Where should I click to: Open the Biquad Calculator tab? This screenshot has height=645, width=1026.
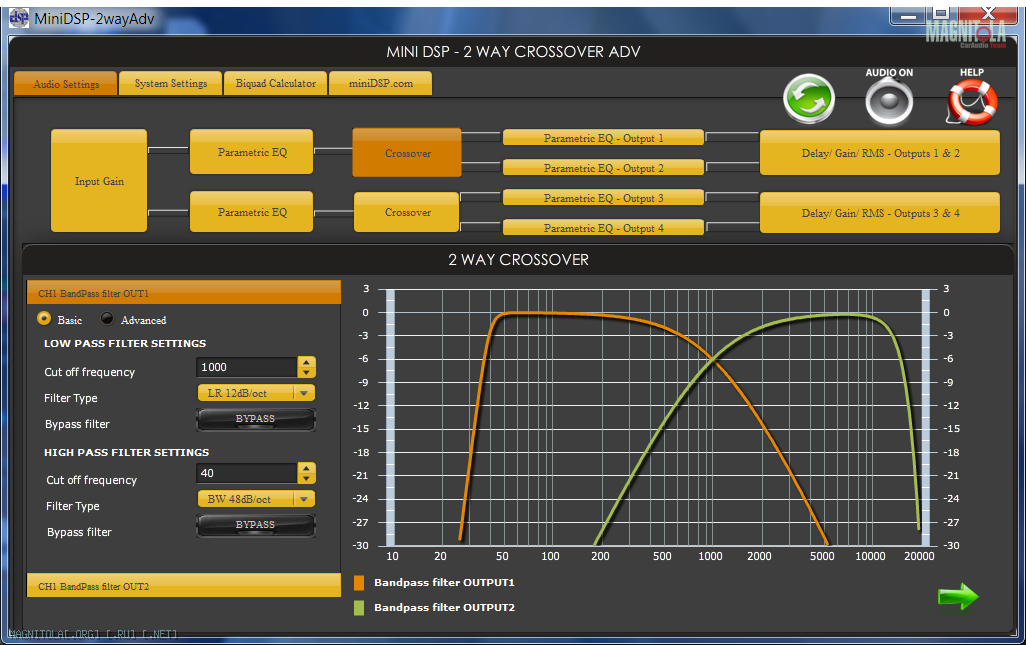pos(275,83)
